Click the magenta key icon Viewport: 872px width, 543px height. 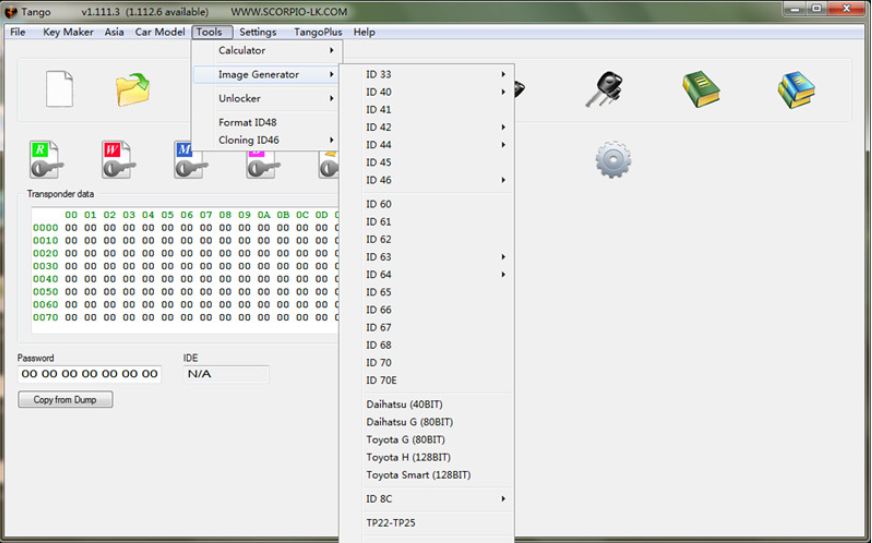262,164
